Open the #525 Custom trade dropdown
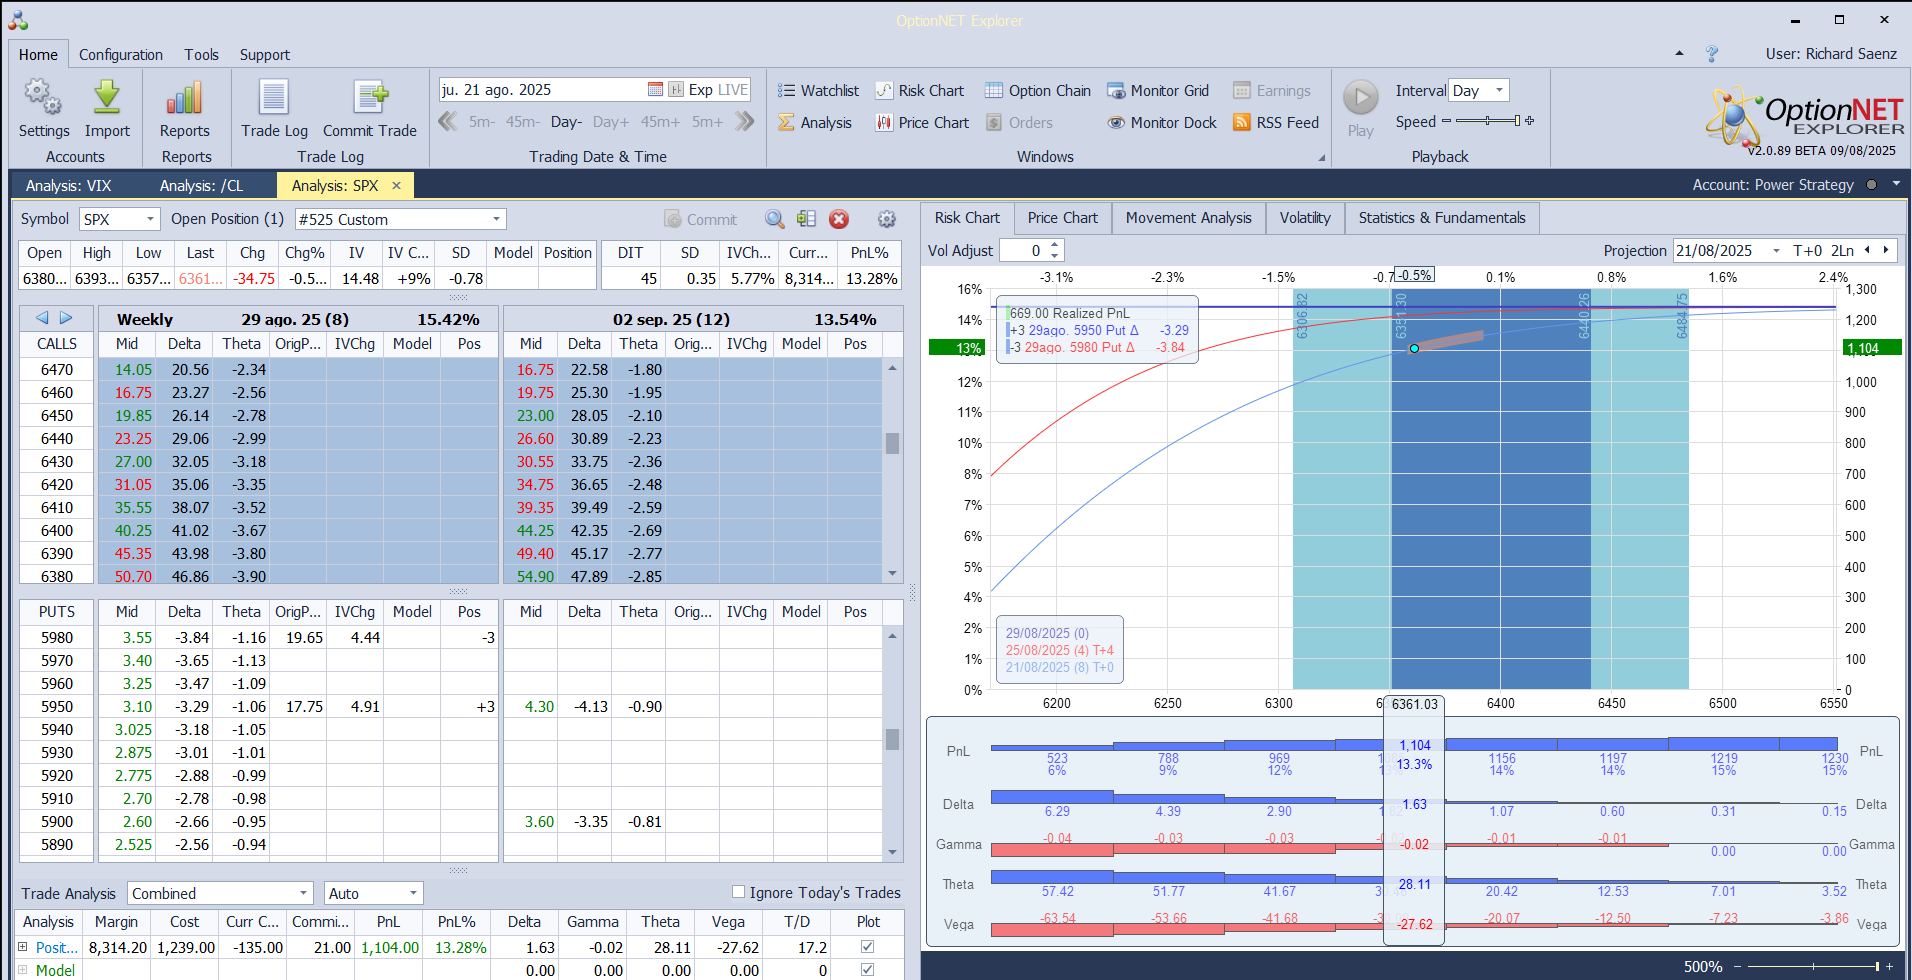The image size is (1912, 980). [x=496, y=219]
